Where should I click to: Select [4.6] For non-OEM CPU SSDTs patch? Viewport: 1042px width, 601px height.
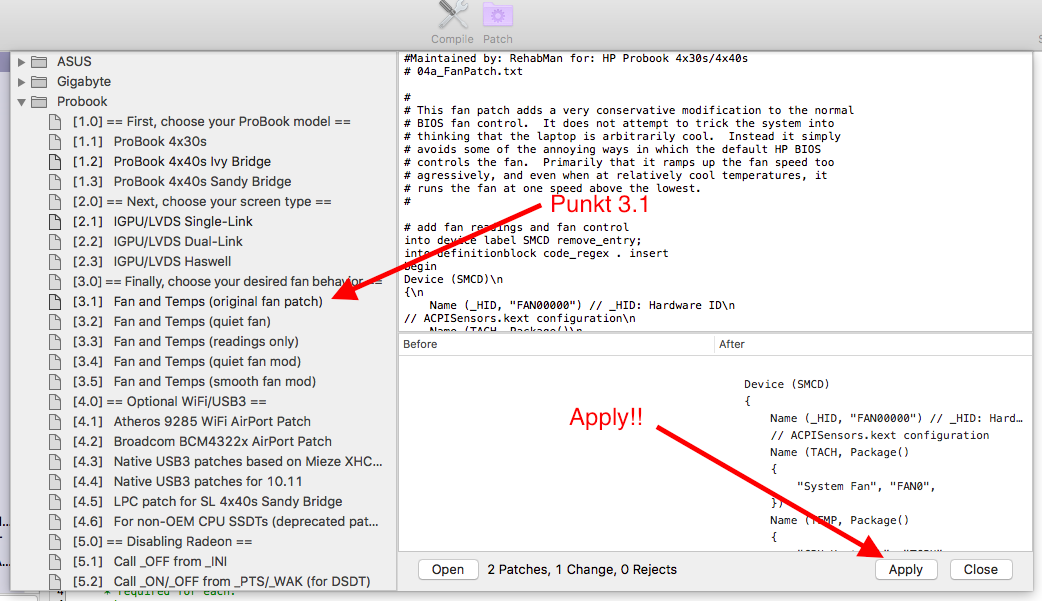point(225,521)
